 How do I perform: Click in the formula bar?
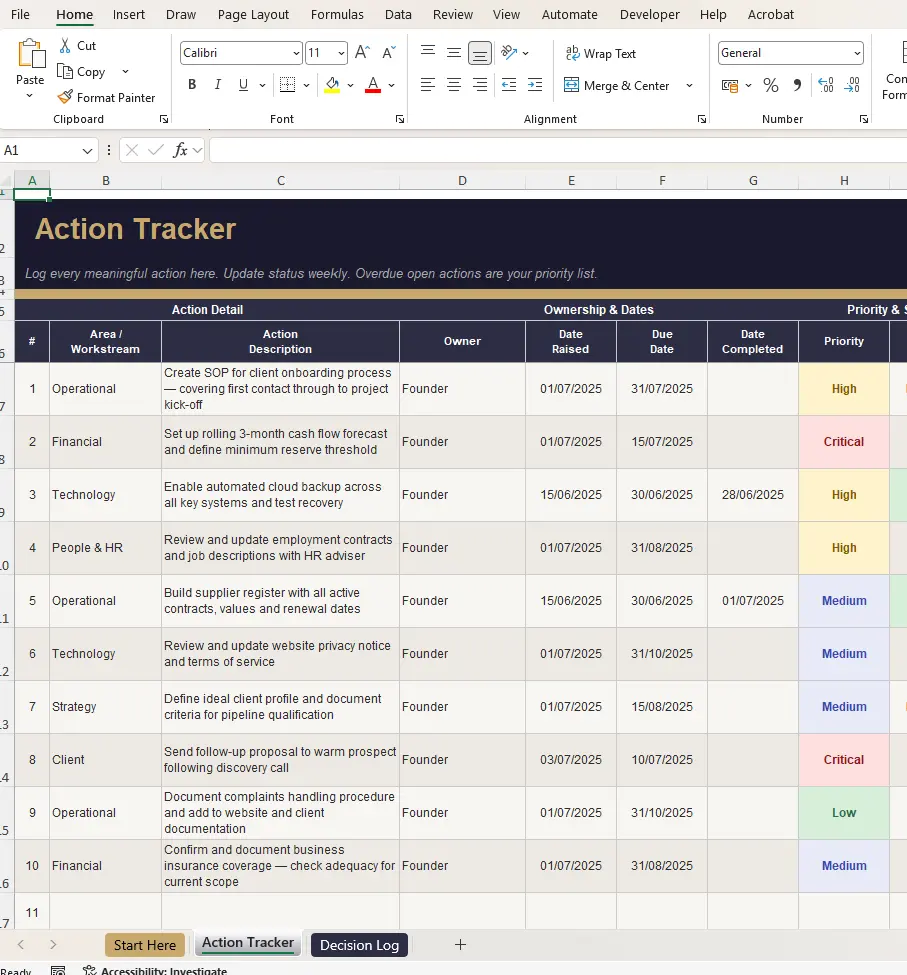click(x=558, y=150)
